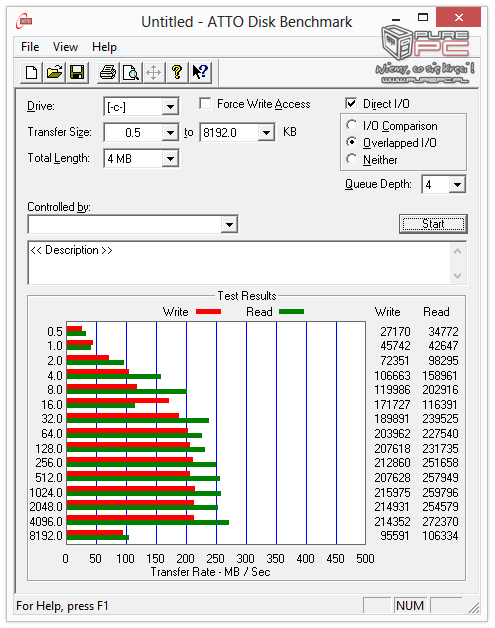
Task: Click the 8192.0 row label in chart
Action: pos(46,535)
